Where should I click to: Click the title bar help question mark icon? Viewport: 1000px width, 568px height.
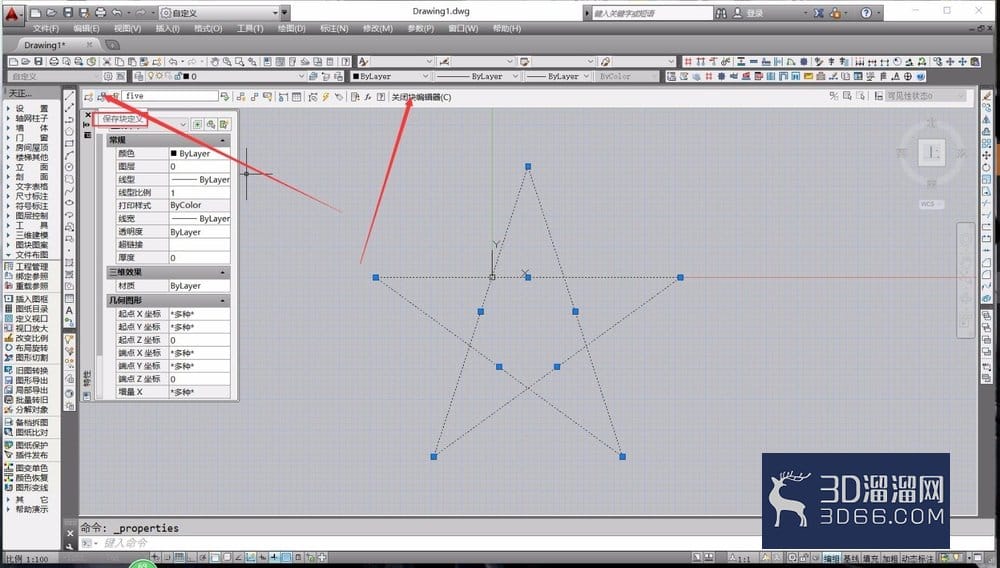(866, 13)
